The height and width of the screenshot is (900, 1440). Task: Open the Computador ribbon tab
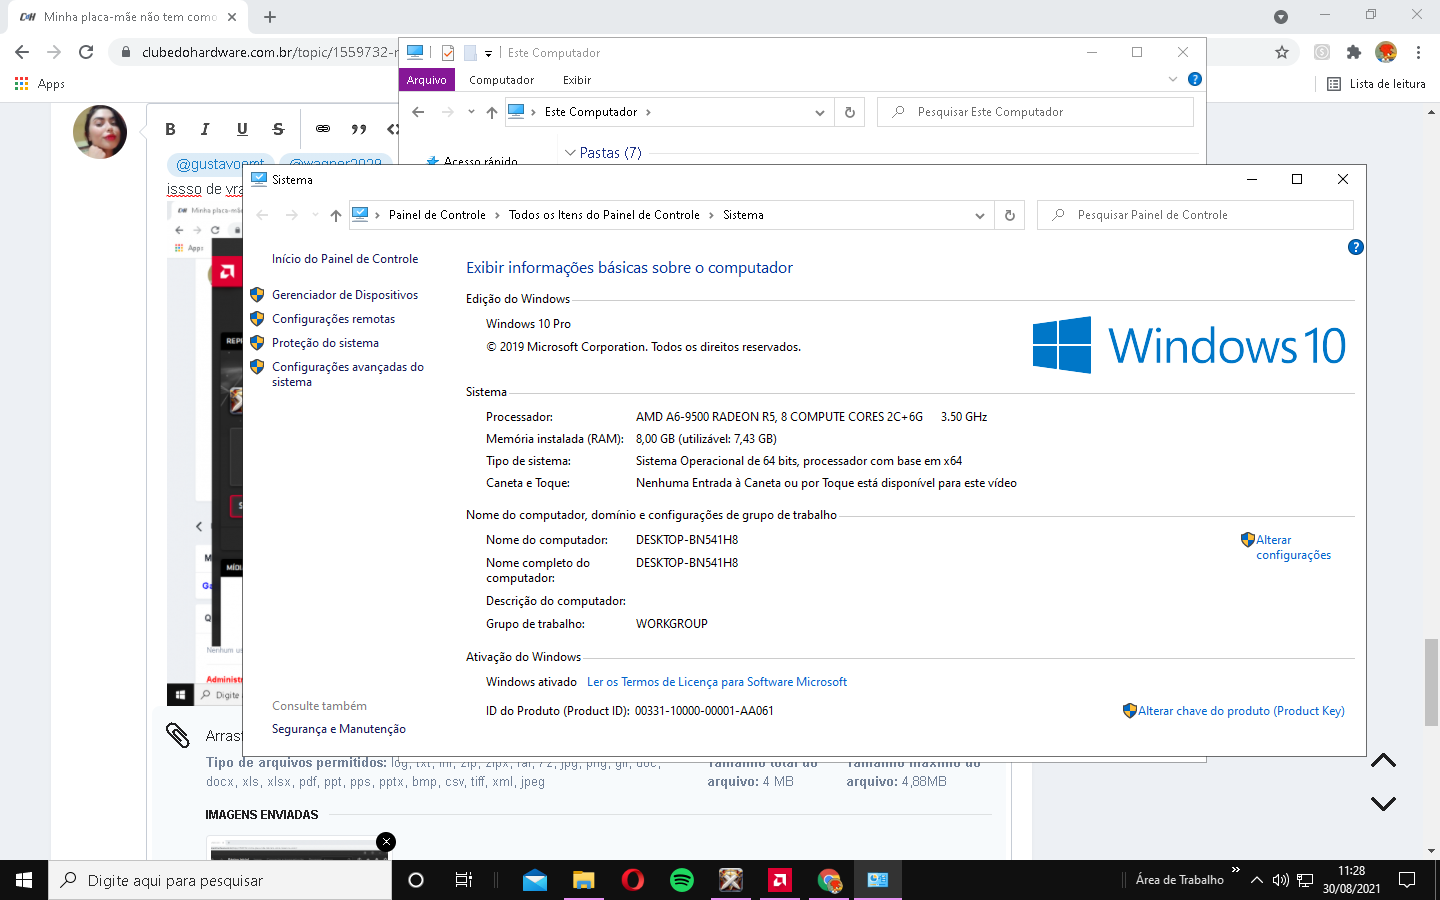502,80
